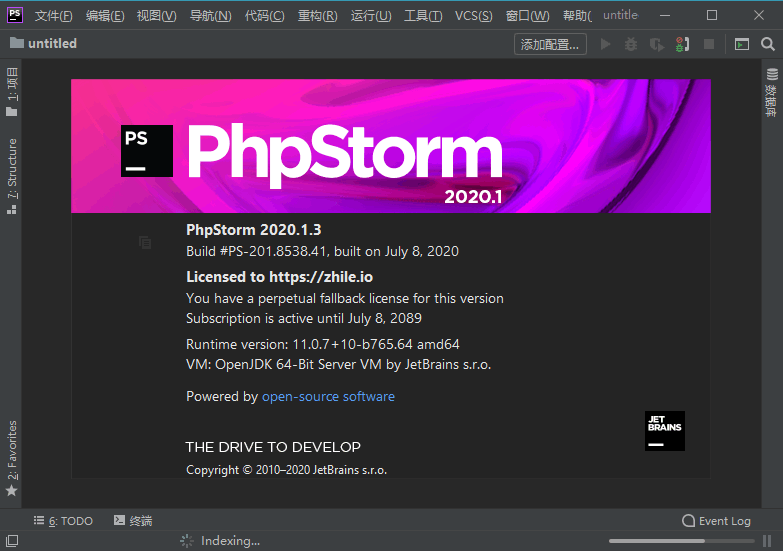Click the indexing progress bar
Image resolution: width=783 pixels, height=551 pixels.
point(681,541)
